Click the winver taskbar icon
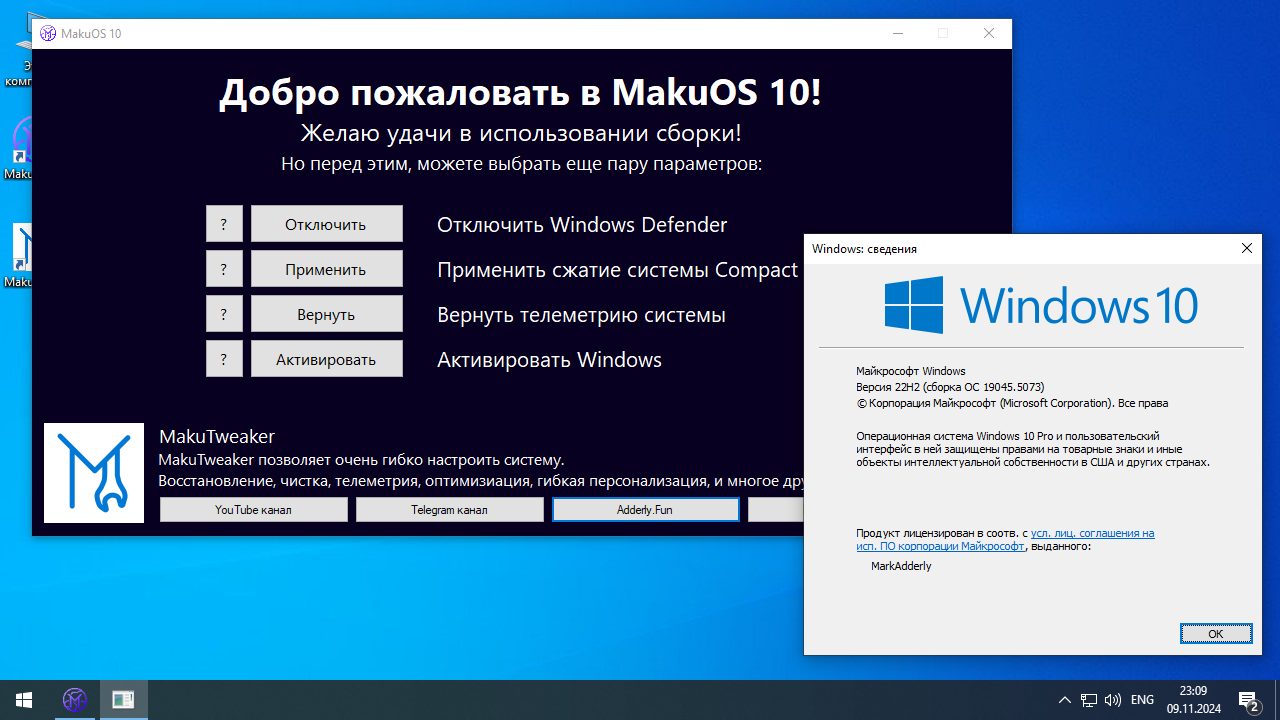1280x720 pixels. coord(123,700)
